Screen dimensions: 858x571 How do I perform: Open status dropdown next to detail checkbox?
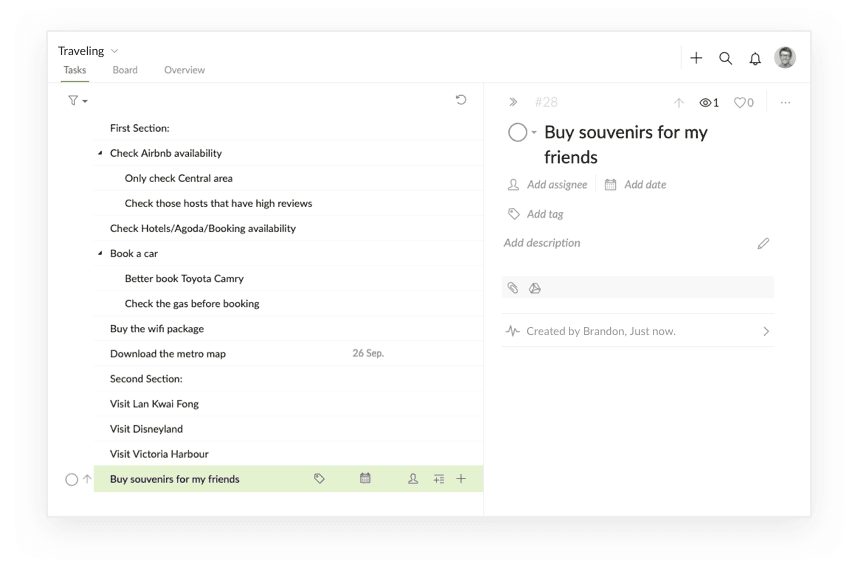(534, 132)
